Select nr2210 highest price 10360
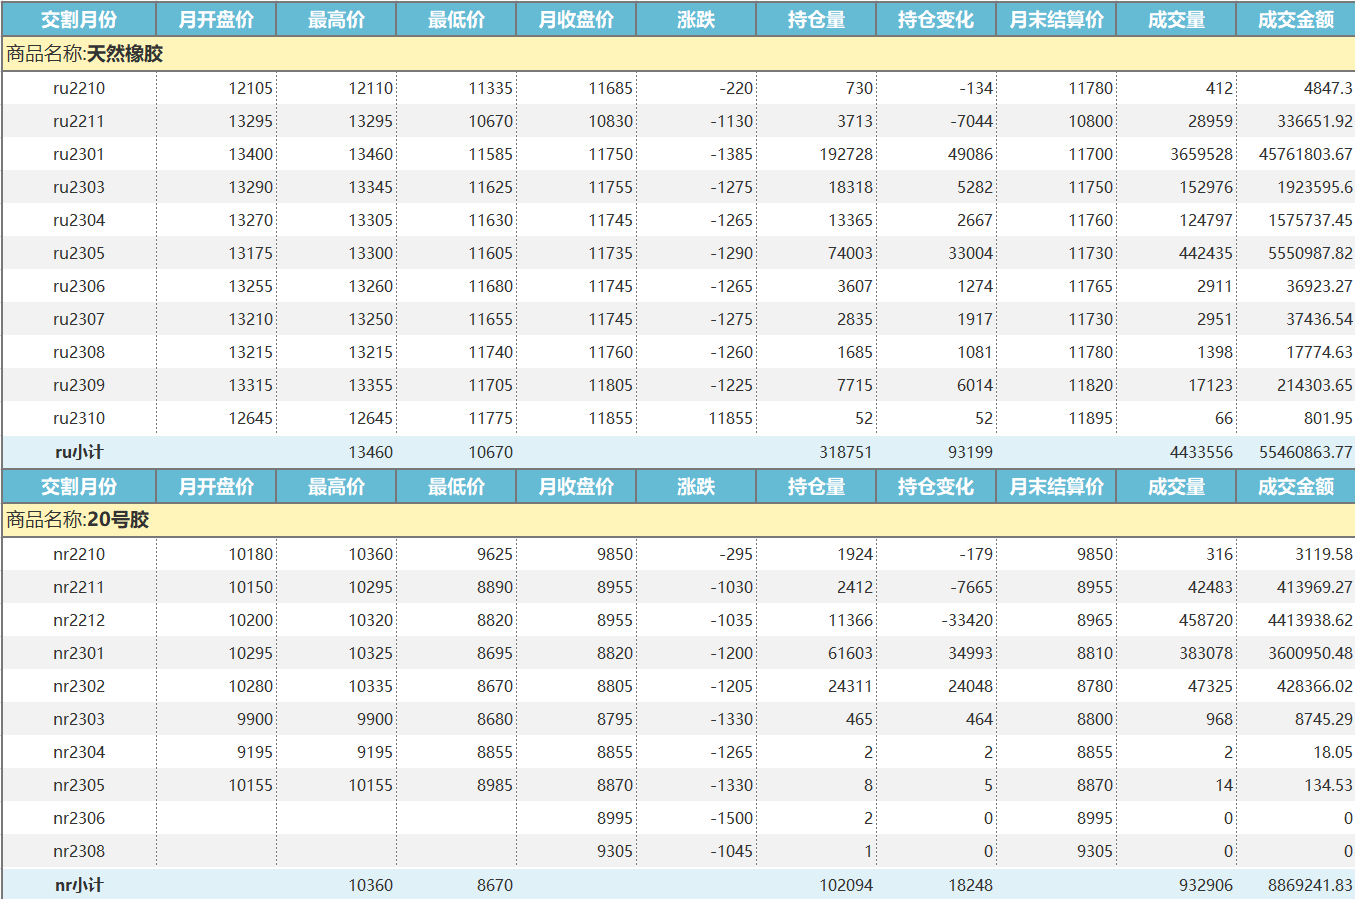 370,554
